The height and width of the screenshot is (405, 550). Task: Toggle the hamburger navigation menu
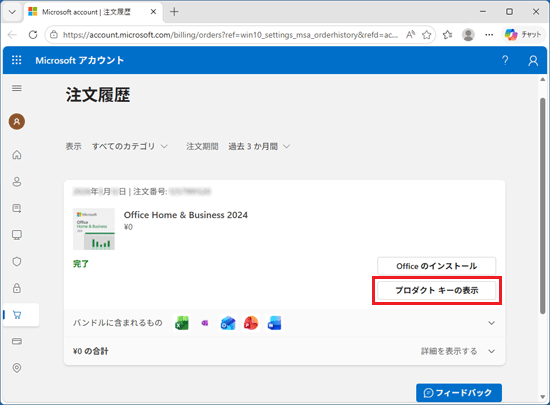tap(16, 88)
